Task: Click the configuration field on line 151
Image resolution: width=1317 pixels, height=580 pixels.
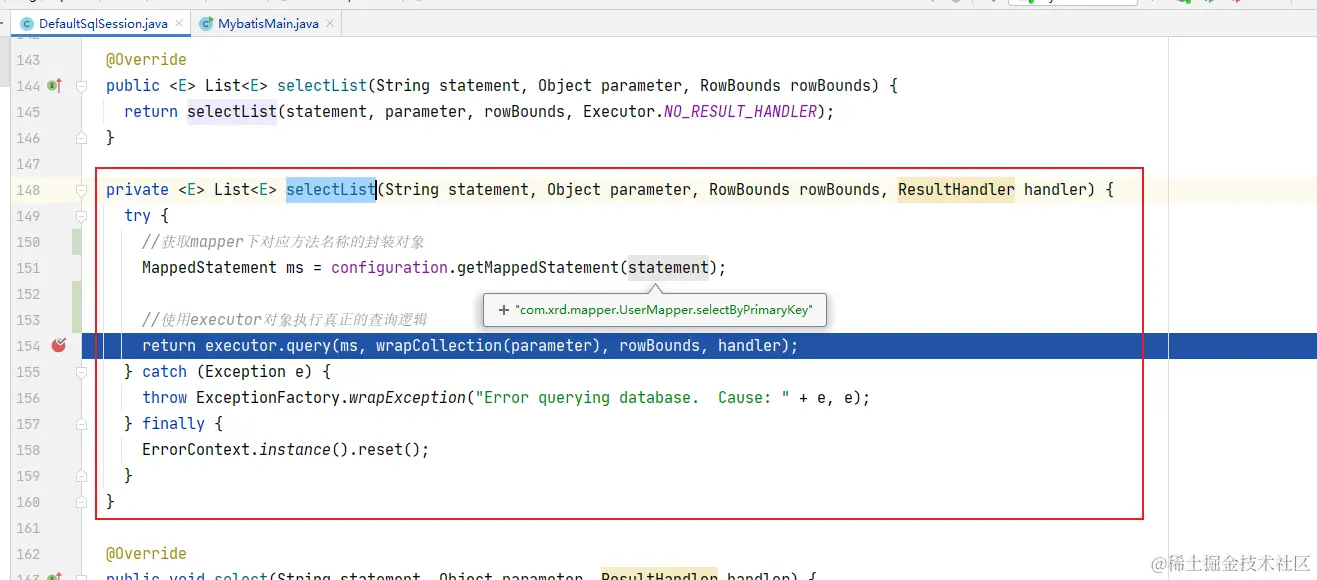Action: (390, 268)
